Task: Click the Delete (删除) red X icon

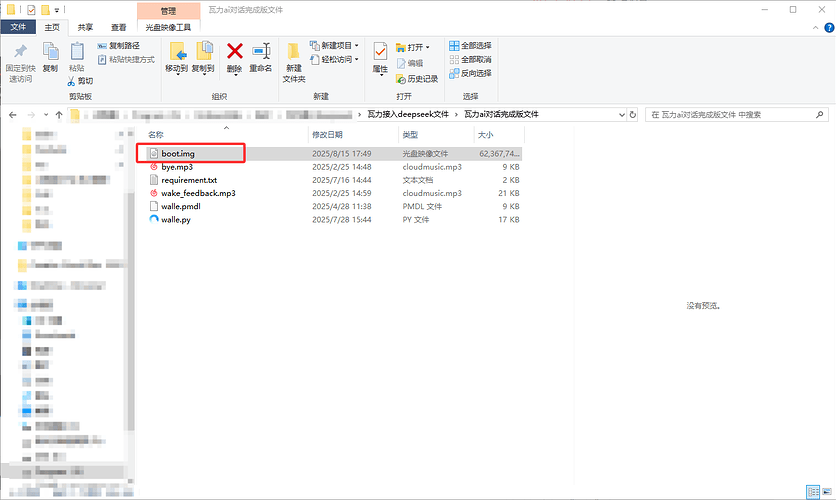Action: [x=235, y=52]
